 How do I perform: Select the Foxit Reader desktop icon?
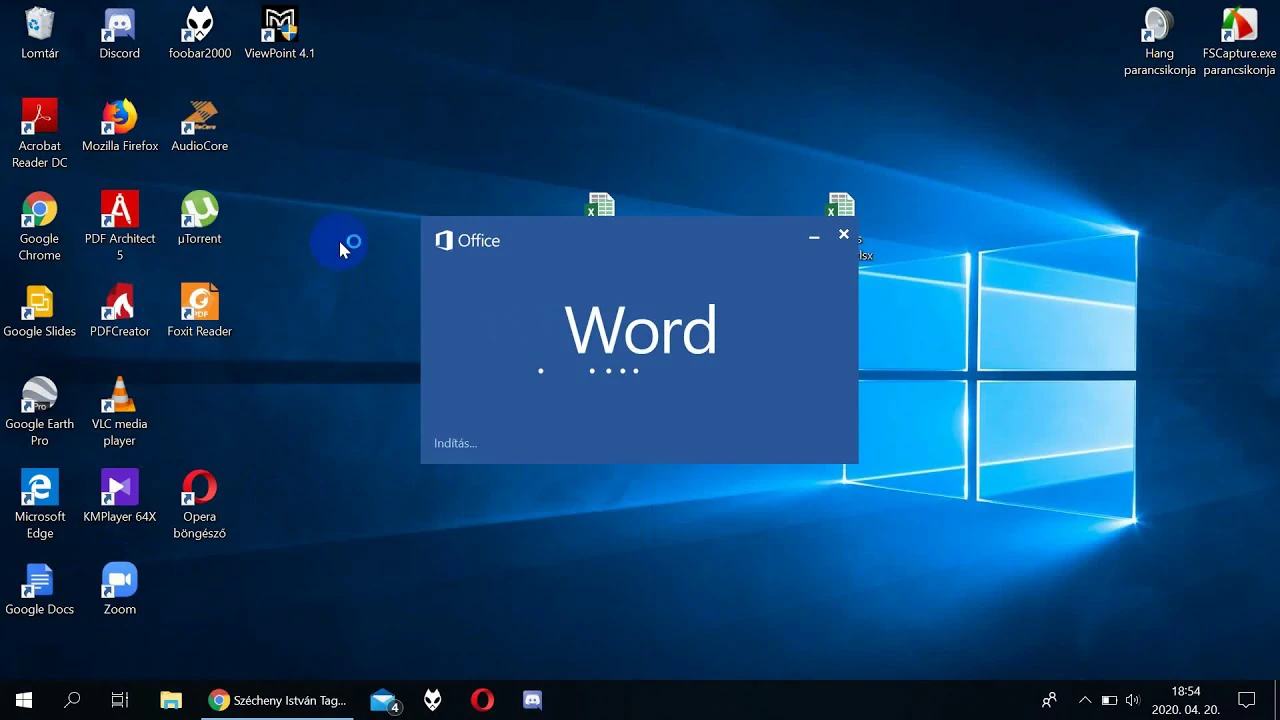(x=199, y=312)
